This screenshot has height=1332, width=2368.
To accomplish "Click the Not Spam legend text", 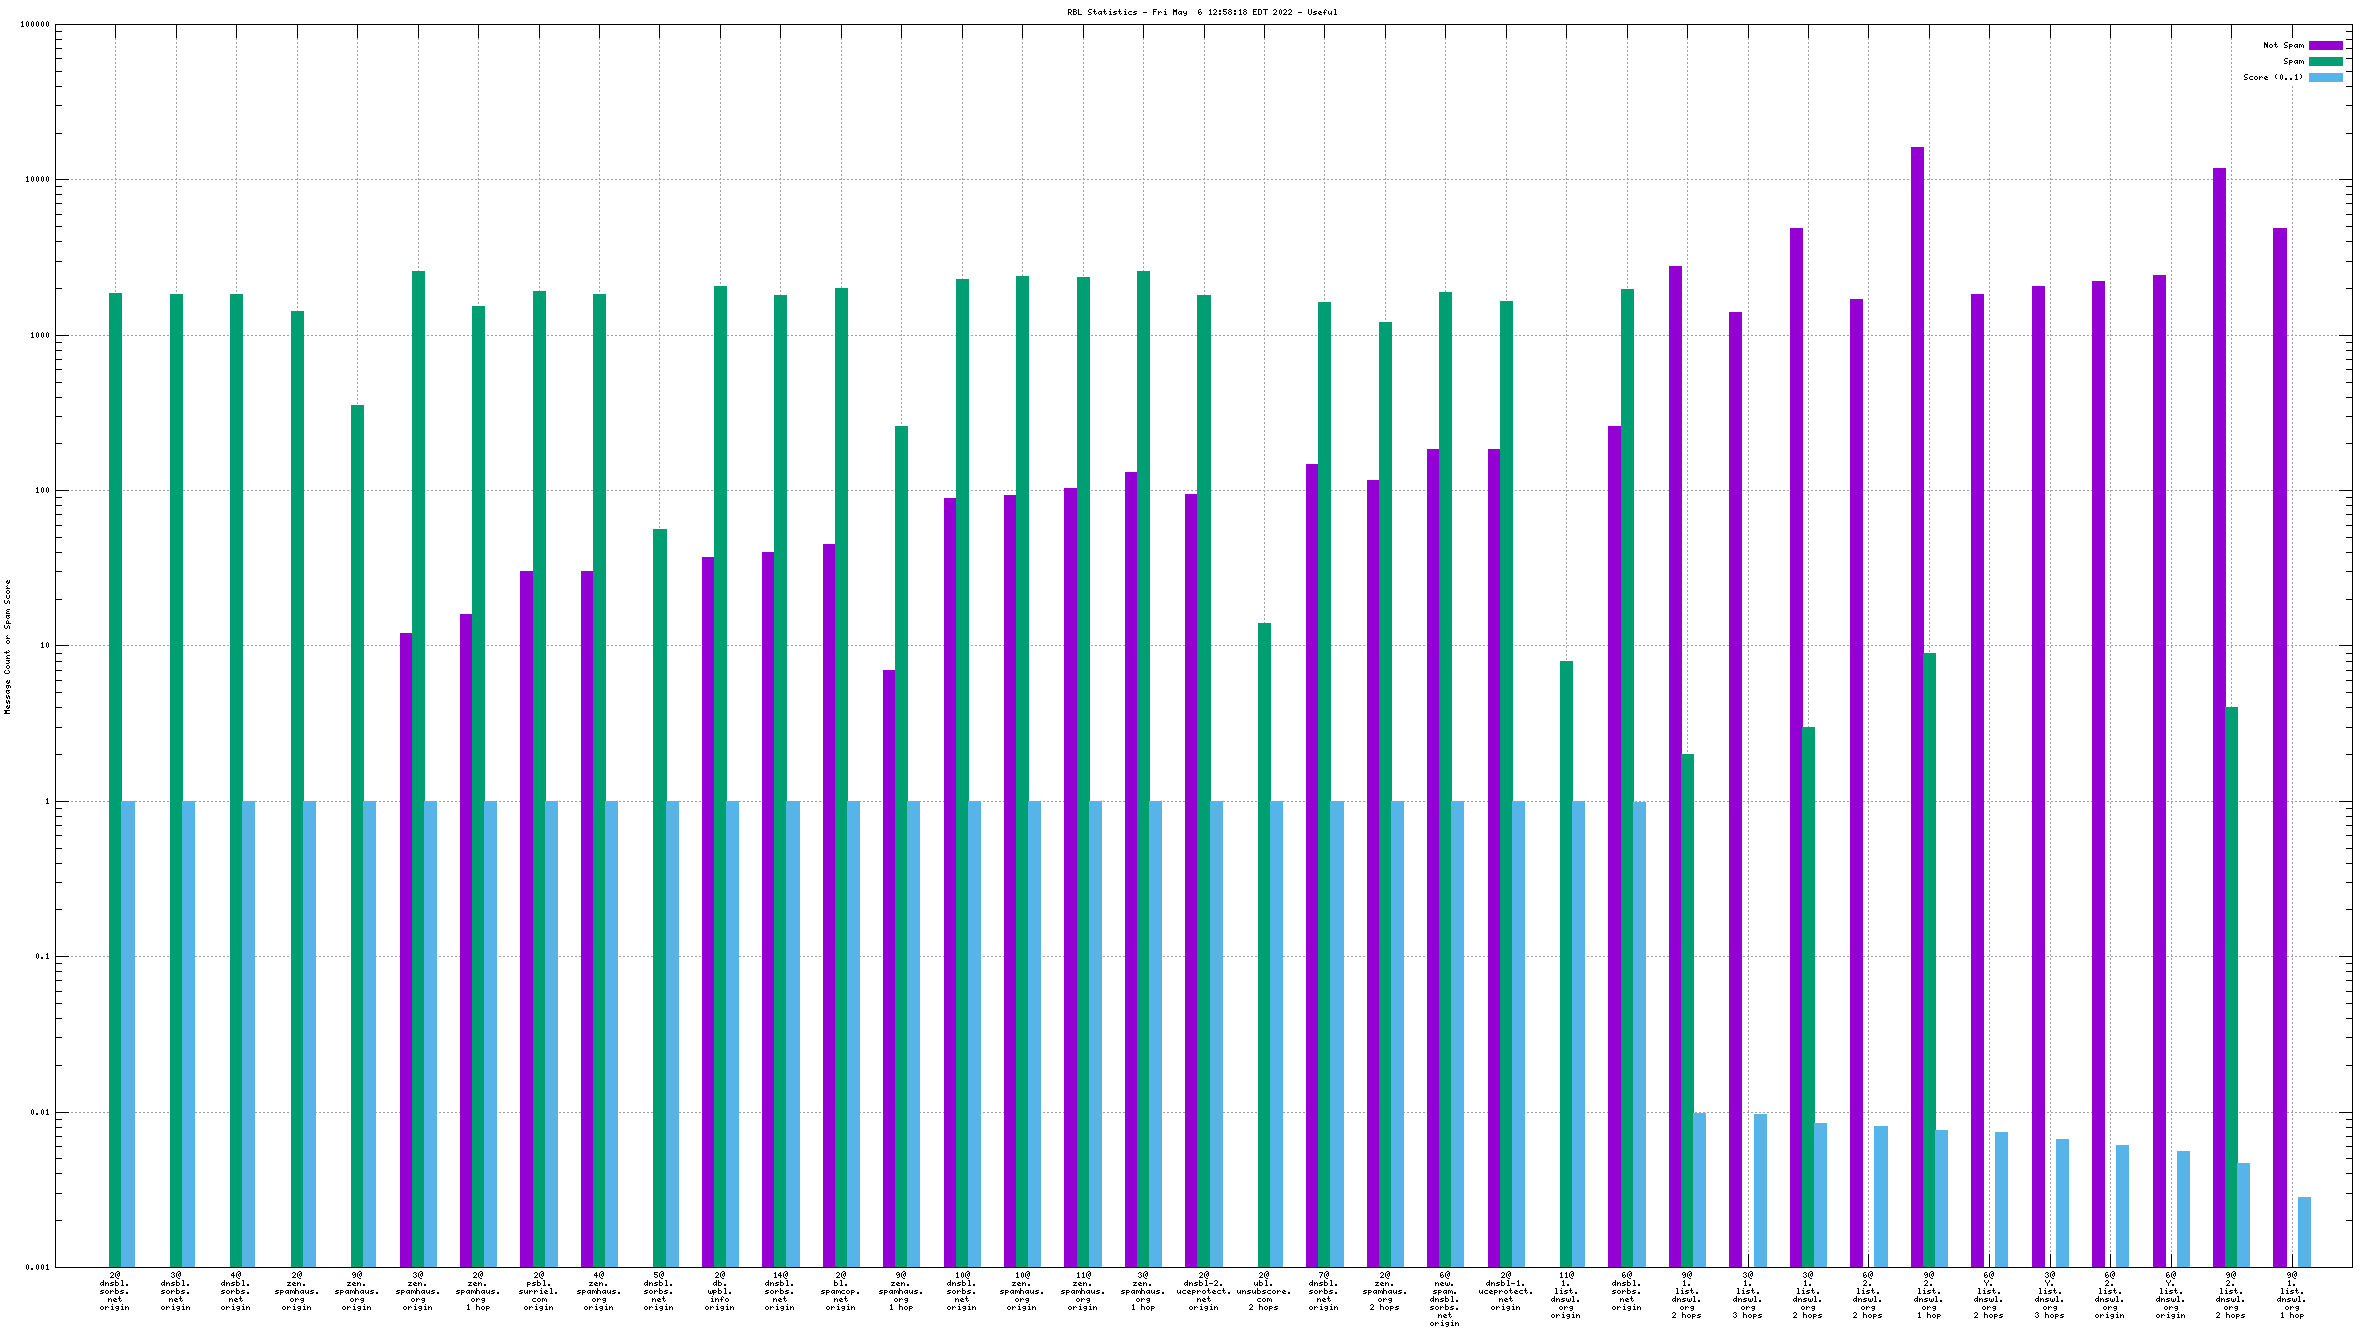I will [x=2283, y=45].
